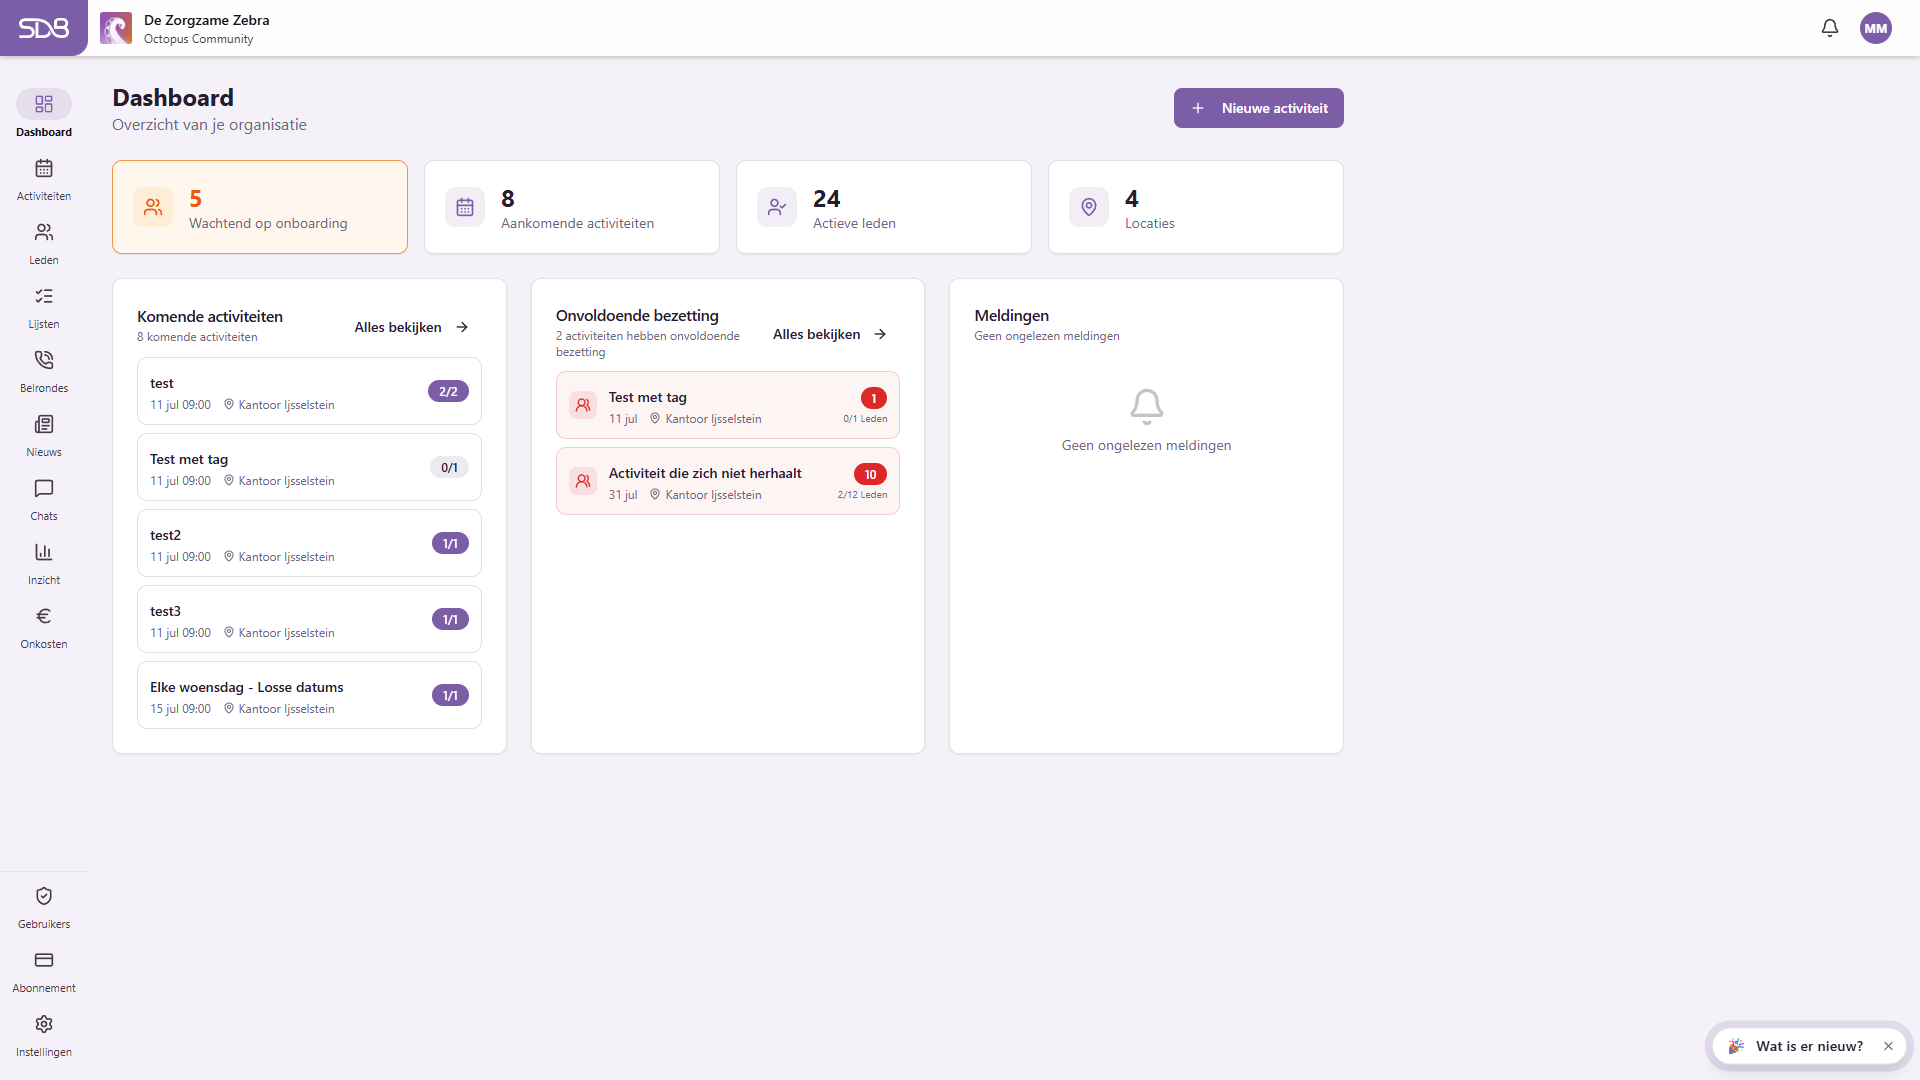Open Instellingen gear icon
This screenshot has height=1080, width=1920.
point(44,1024)
